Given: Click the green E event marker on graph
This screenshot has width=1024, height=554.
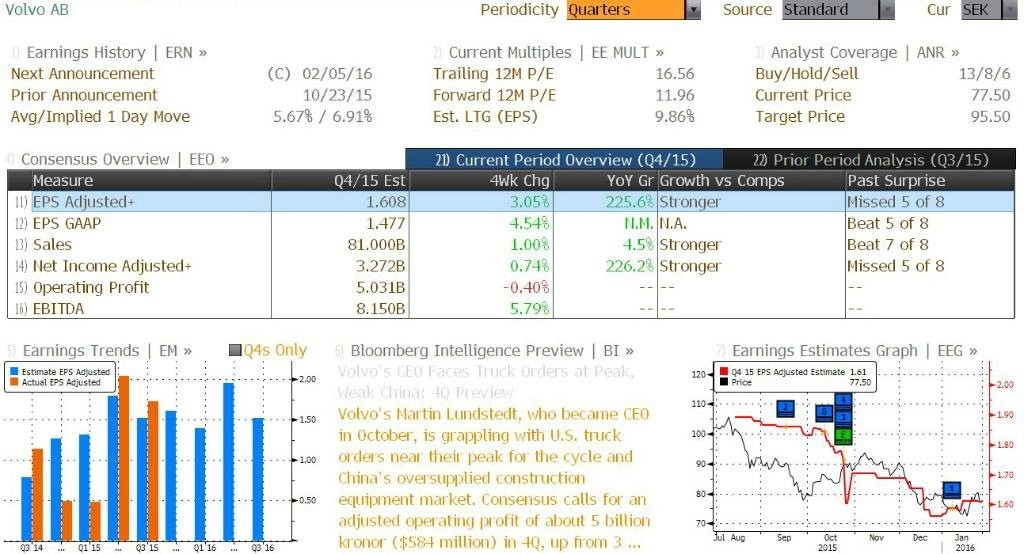Looking at the screenshot, I should pos(843,435).
